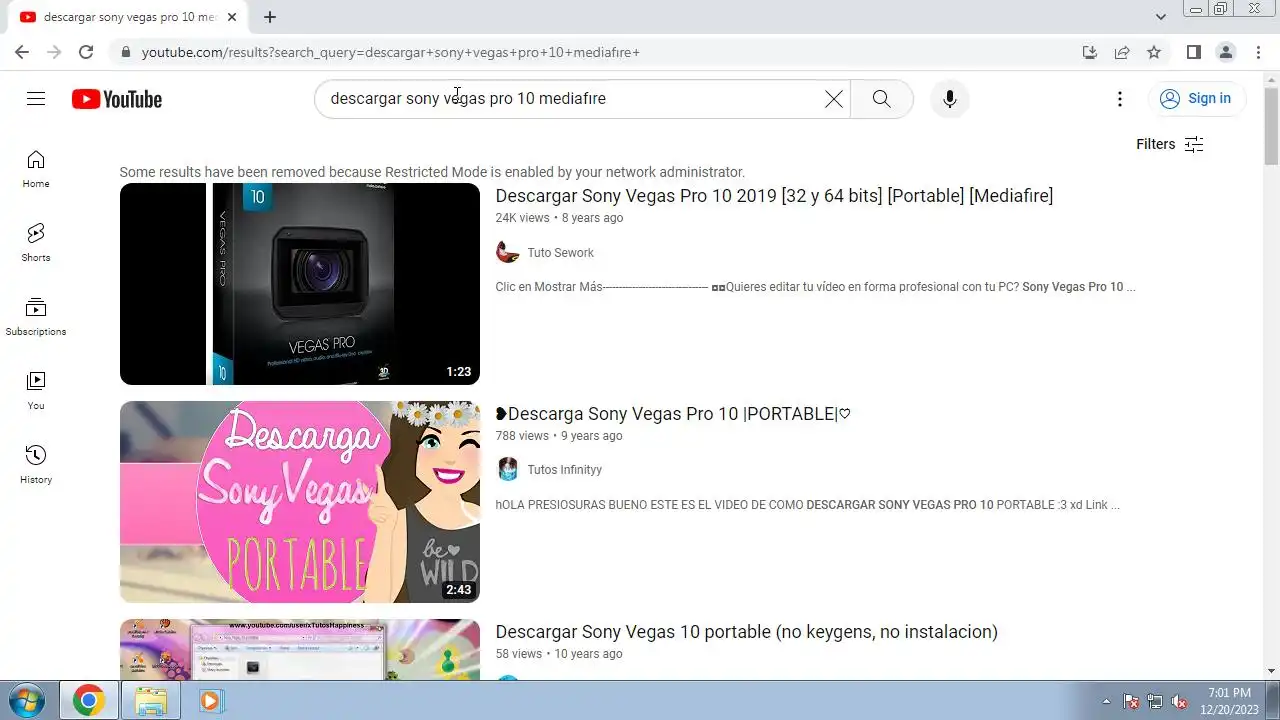Screen dimensions: 1280x720
Task: Open You section in the sidebar
Action: coord(36,391)
